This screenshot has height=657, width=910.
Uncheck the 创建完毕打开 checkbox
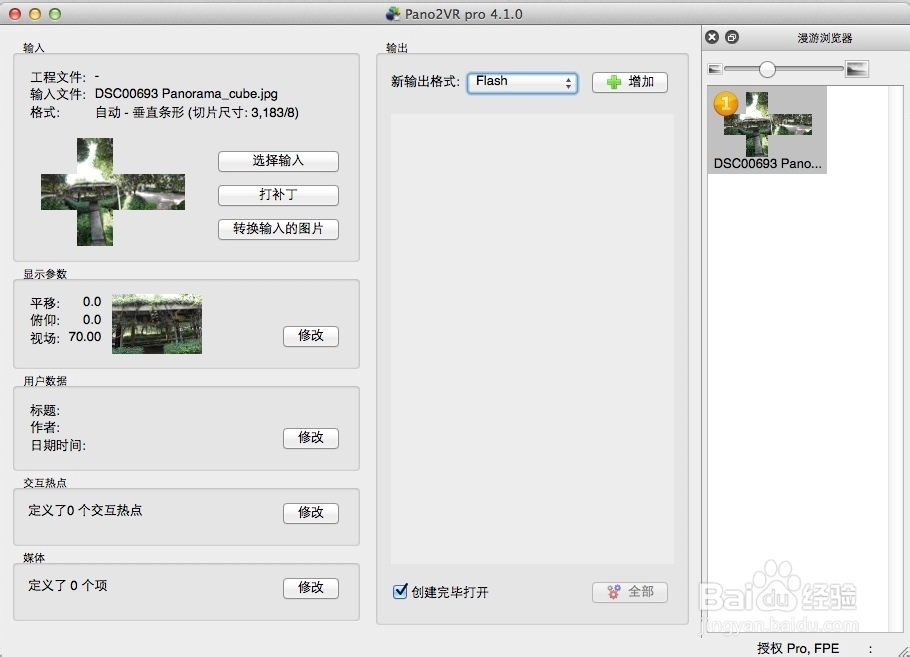(x=400, y=592)
